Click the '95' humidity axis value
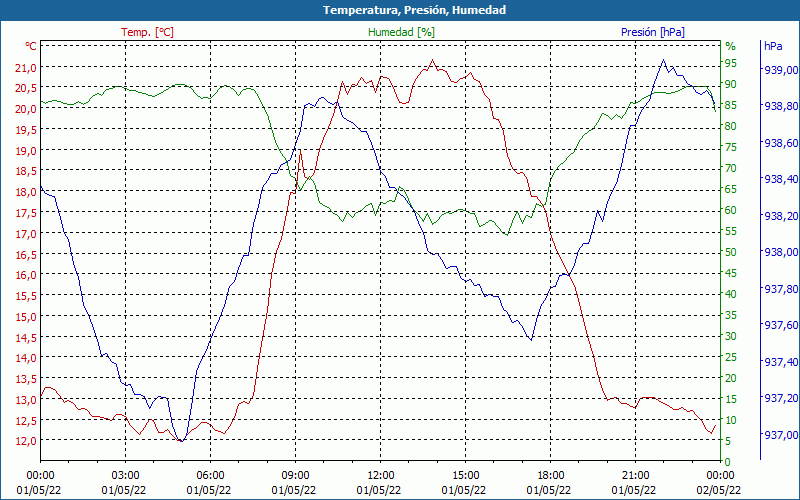Viewport: 800px width, 500px height. click(x=731, y=63)
